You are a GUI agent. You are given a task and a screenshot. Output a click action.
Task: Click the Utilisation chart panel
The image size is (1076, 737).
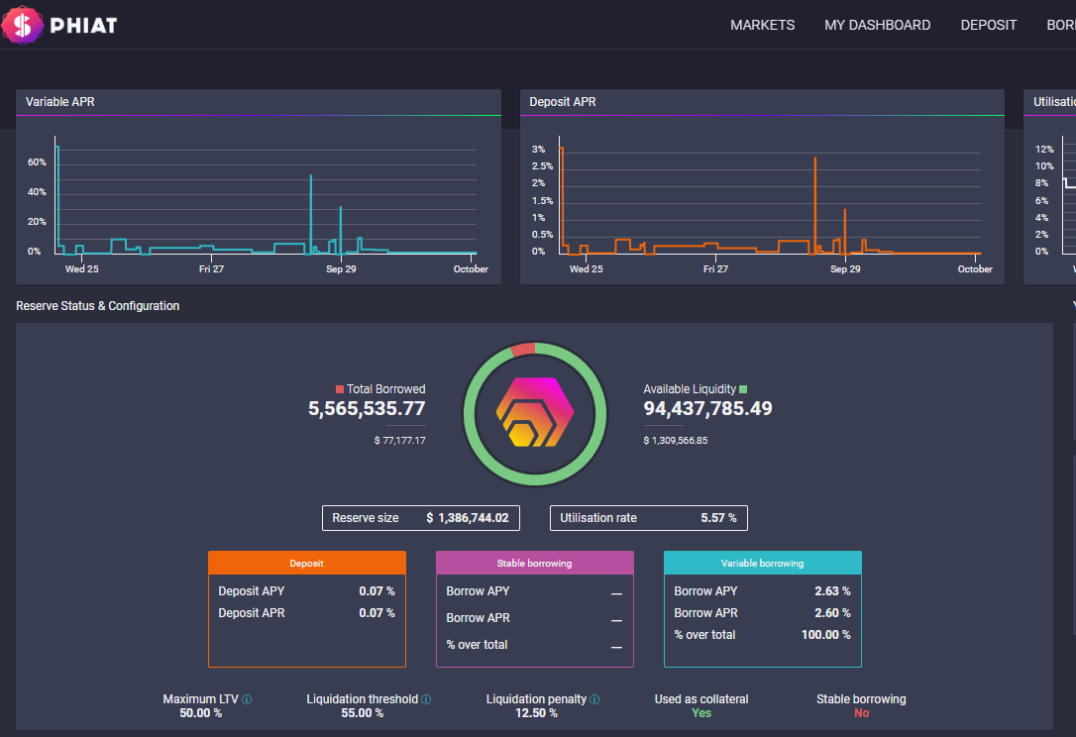1050,187
